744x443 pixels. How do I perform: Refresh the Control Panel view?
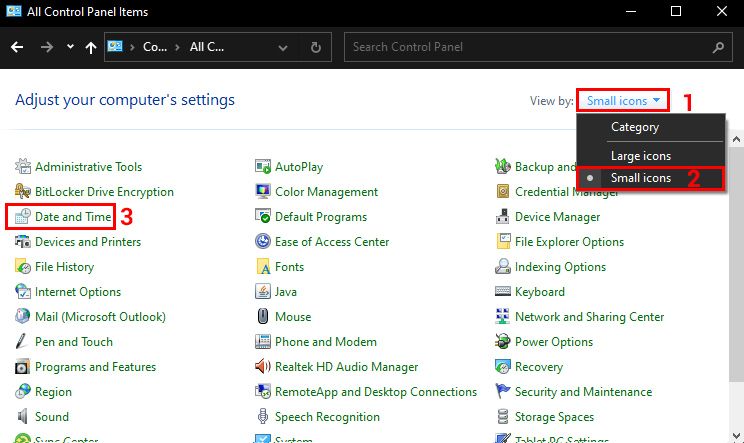tap(316, 47)
